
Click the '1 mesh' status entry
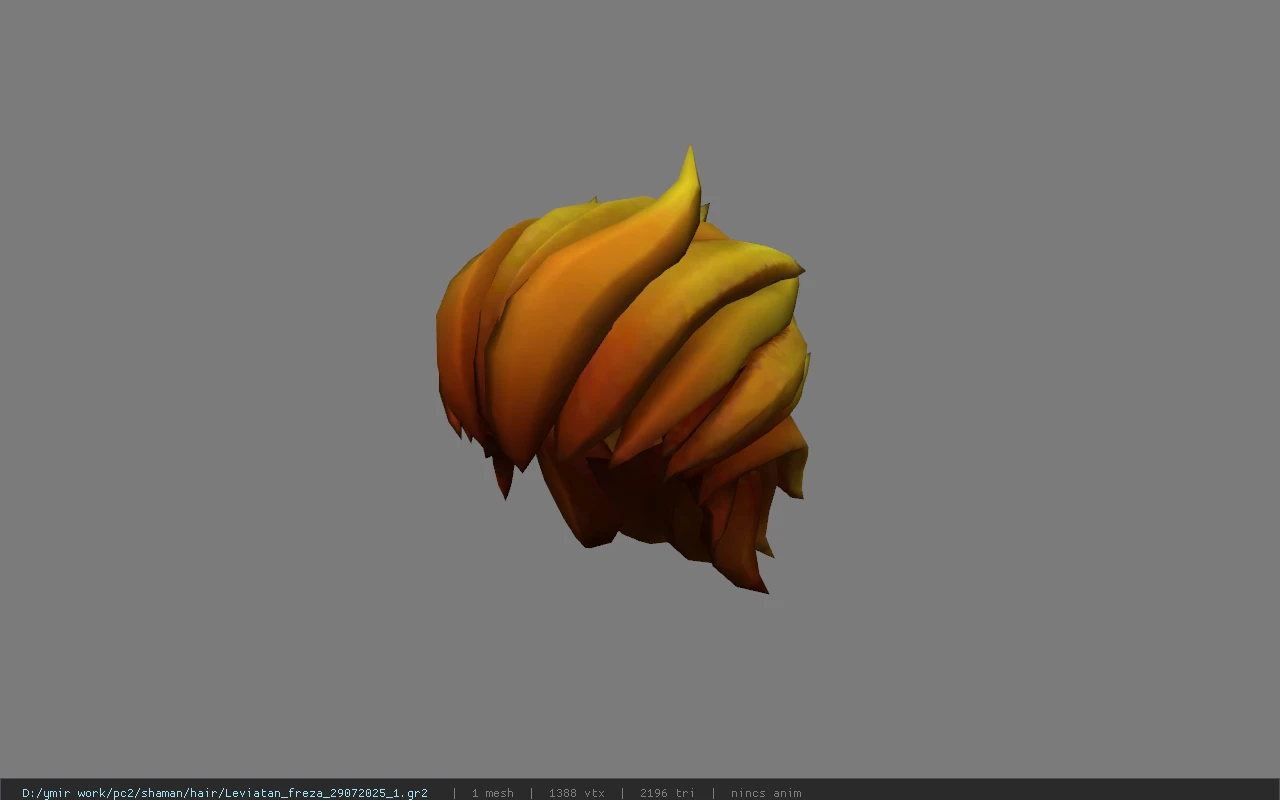pos(492,793)
